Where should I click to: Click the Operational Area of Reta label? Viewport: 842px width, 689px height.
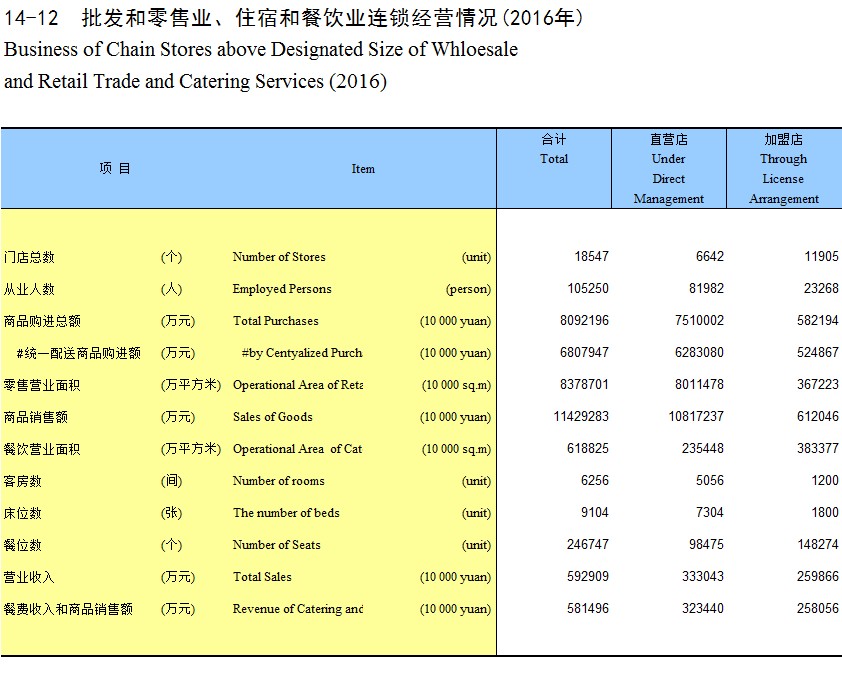(297, 385)
